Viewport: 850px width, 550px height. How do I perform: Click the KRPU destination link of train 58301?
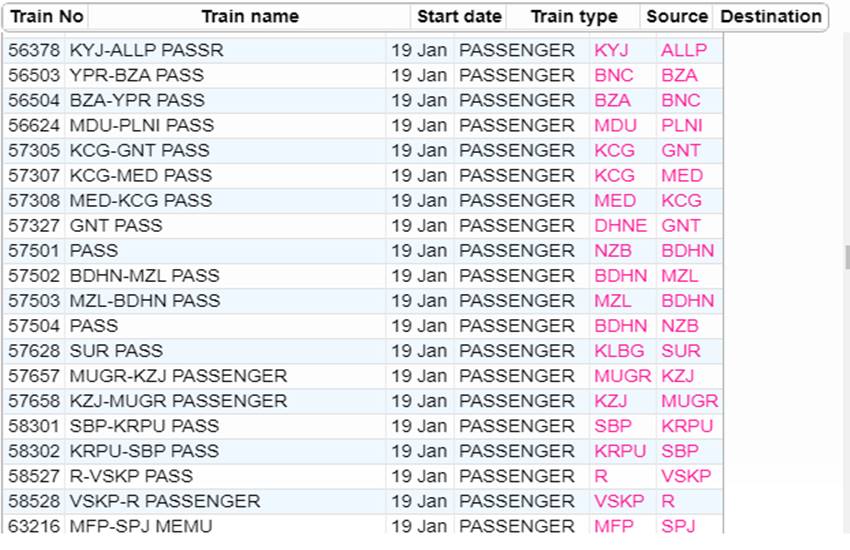pyautogui.click(x=687, y=426)
